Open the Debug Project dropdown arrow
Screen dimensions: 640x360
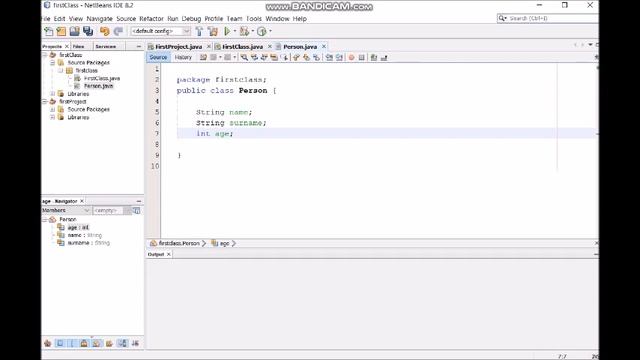point(252,31)
